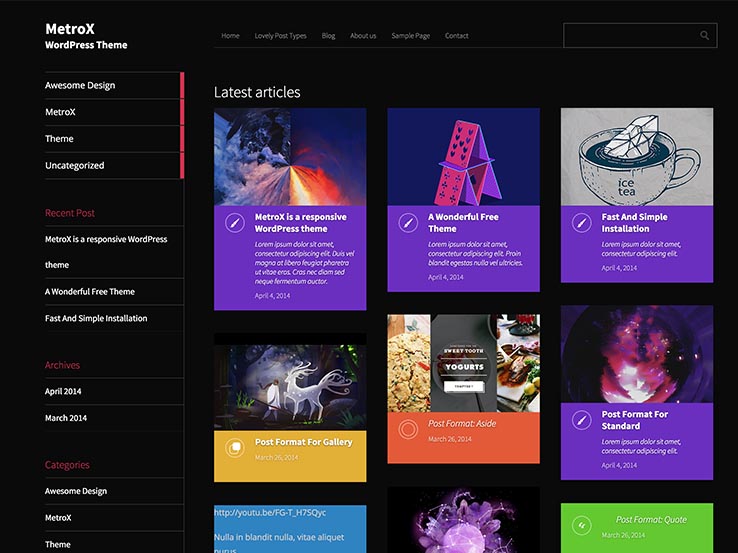Click 'Post Format For Gallery' title
The image size is (738, 553).
304,442
